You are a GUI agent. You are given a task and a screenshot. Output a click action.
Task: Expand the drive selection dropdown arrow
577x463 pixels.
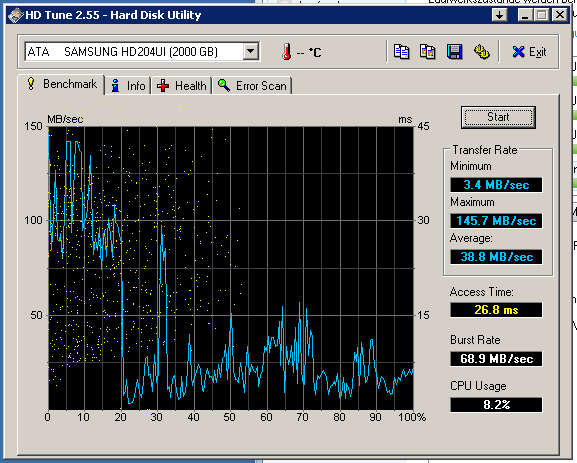251,51
